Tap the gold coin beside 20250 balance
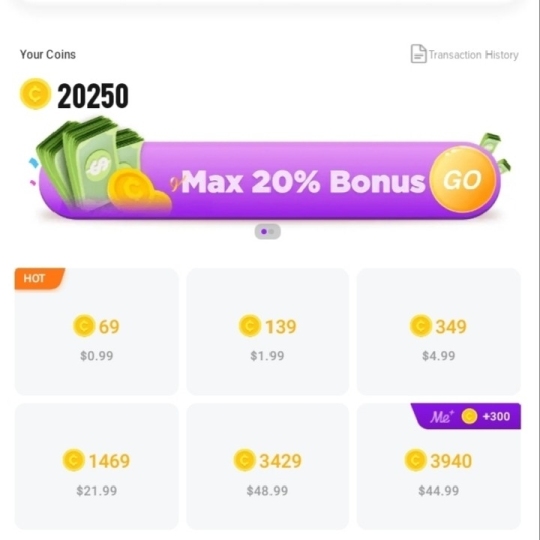 35,94
